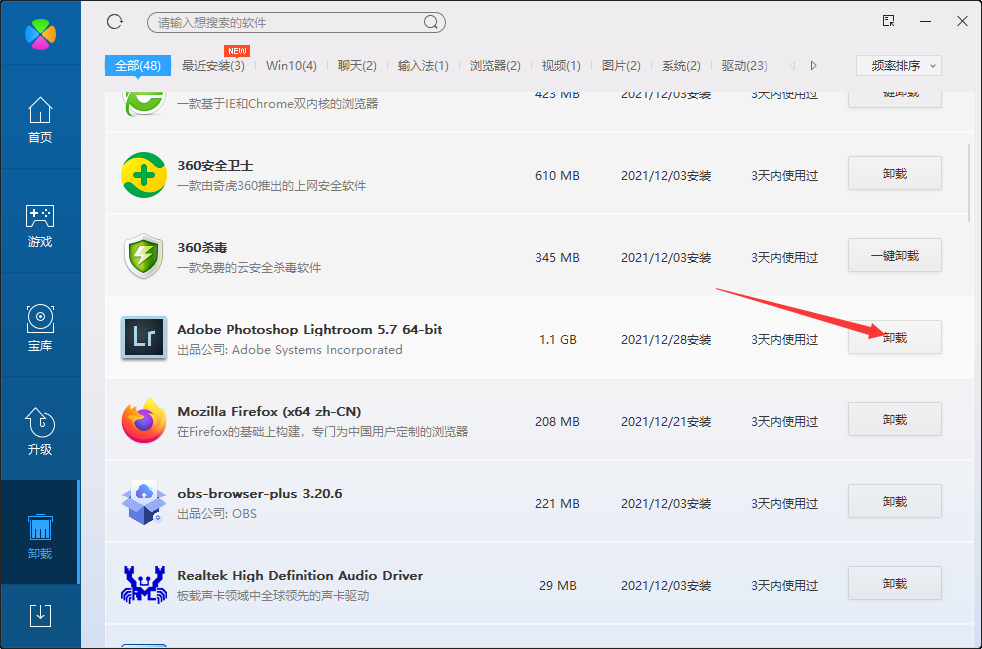Click 一键卸载 for 360杀毒
Viewport: 982px width, 649px height.
[x=895, y=255]
